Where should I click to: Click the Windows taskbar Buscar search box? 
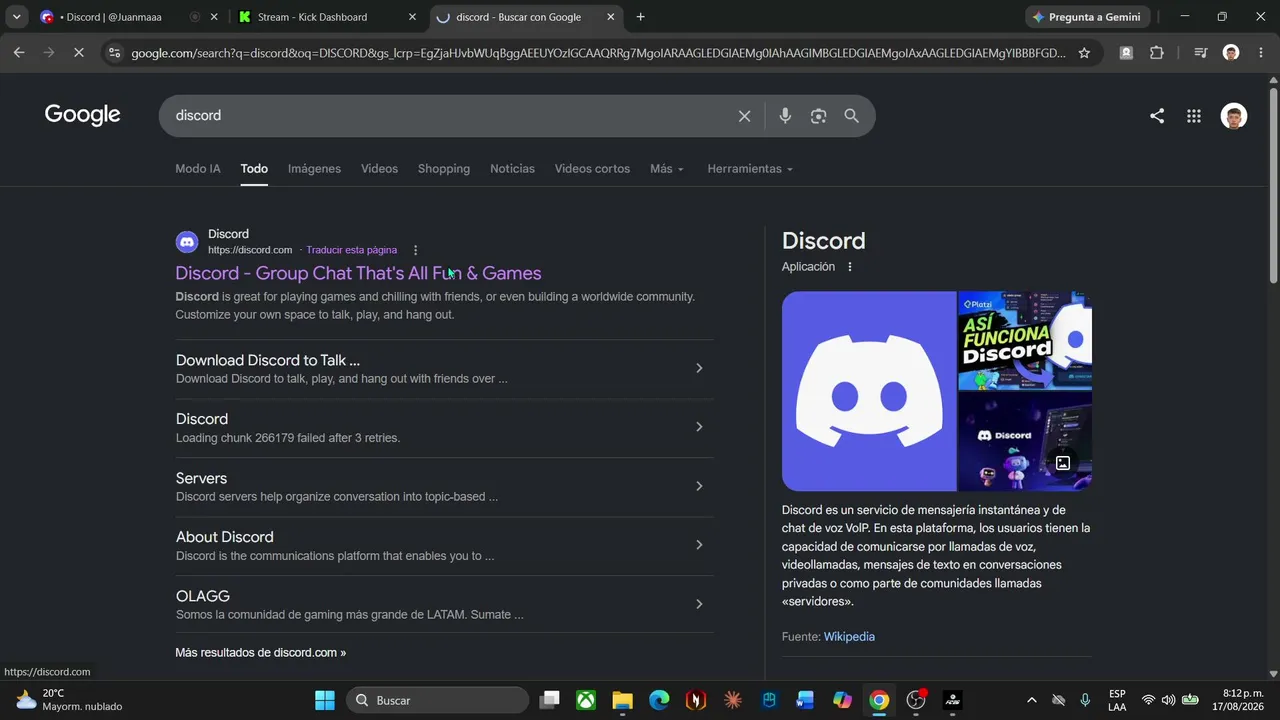click(437, 700)
